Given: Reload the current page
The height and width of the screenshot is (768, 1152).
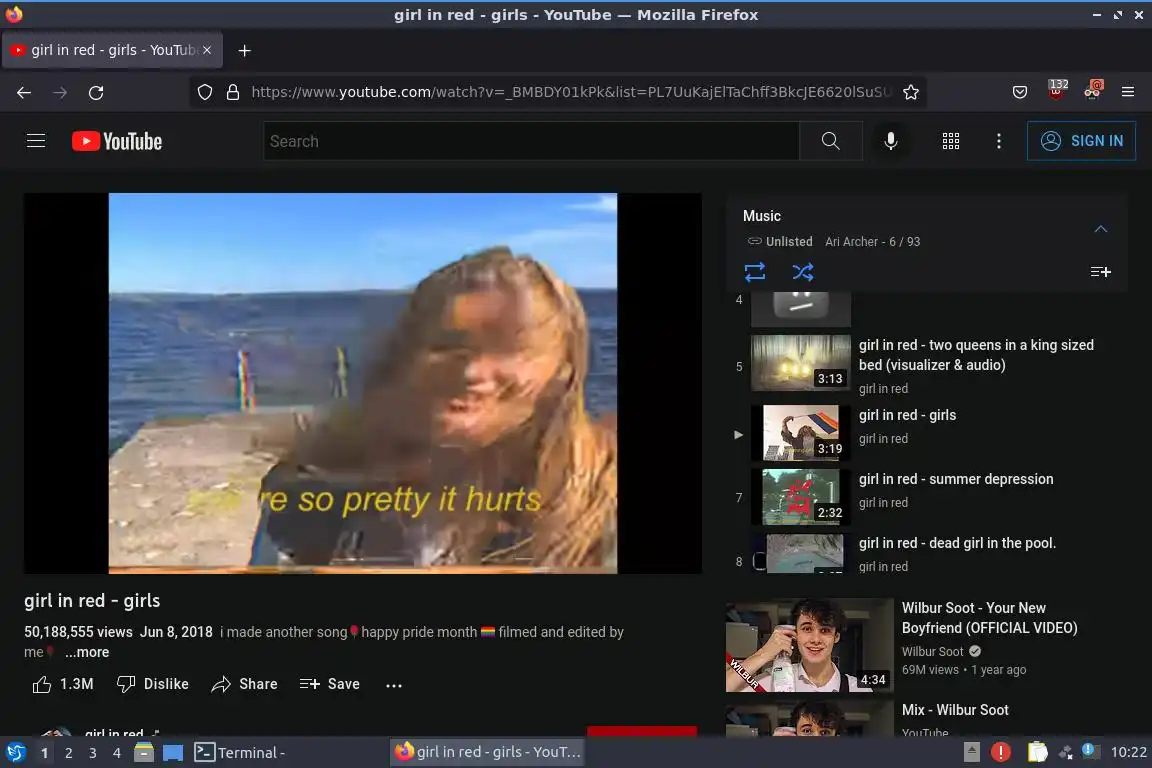Looking at the screenshot, I should 96,93.
